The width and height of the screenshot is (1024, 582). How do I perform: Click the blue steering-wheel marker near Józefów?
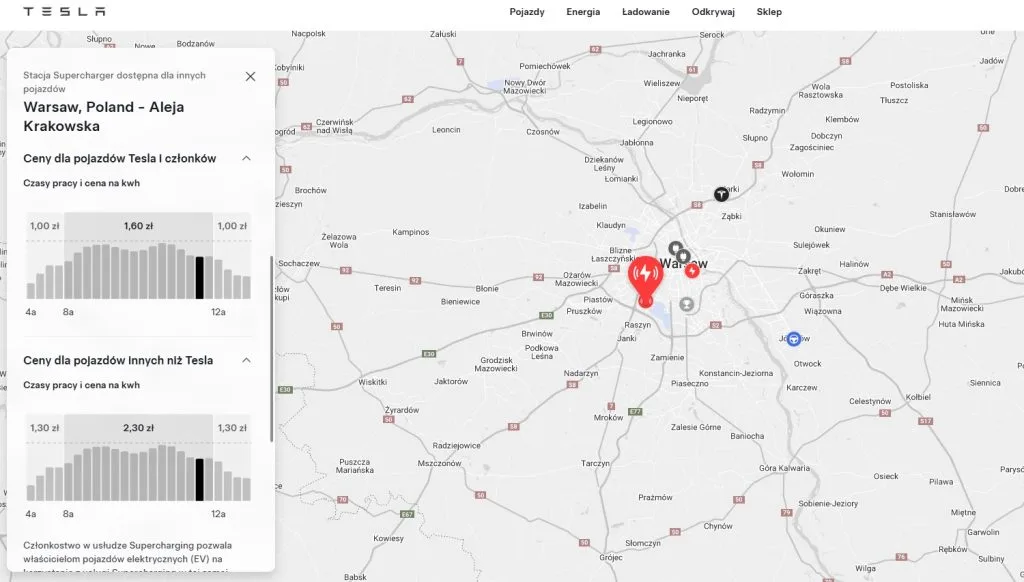pyautogui.click(x=794, y=339)
